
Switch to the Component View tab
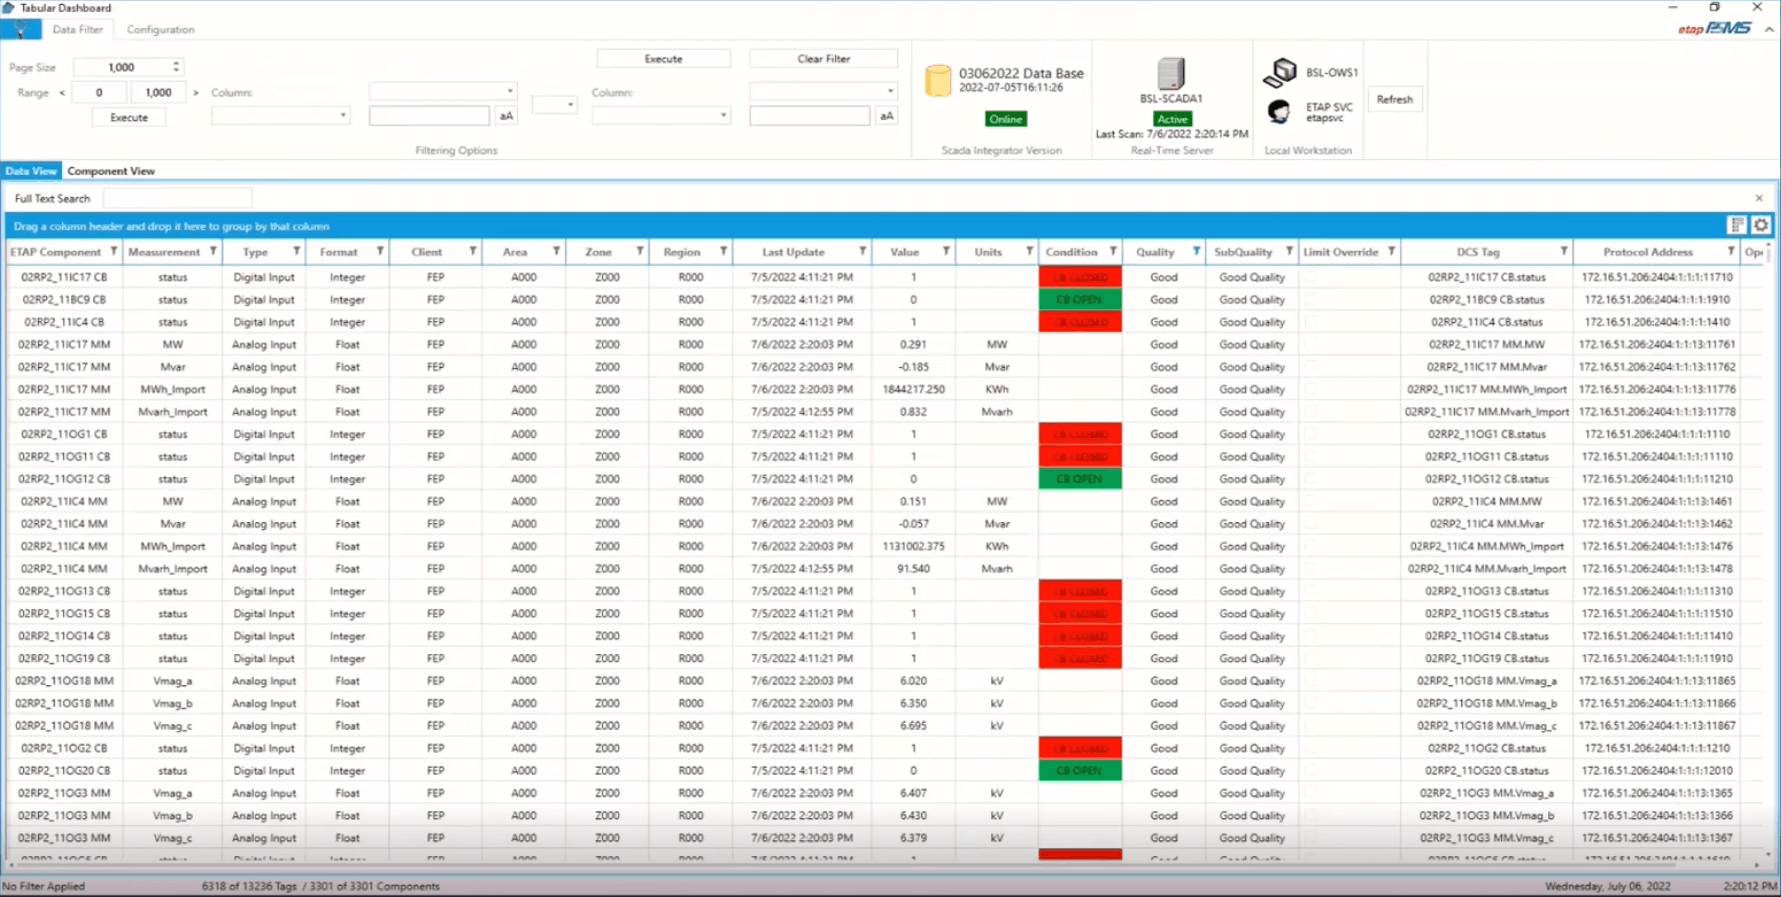click(x=111, y=171)
